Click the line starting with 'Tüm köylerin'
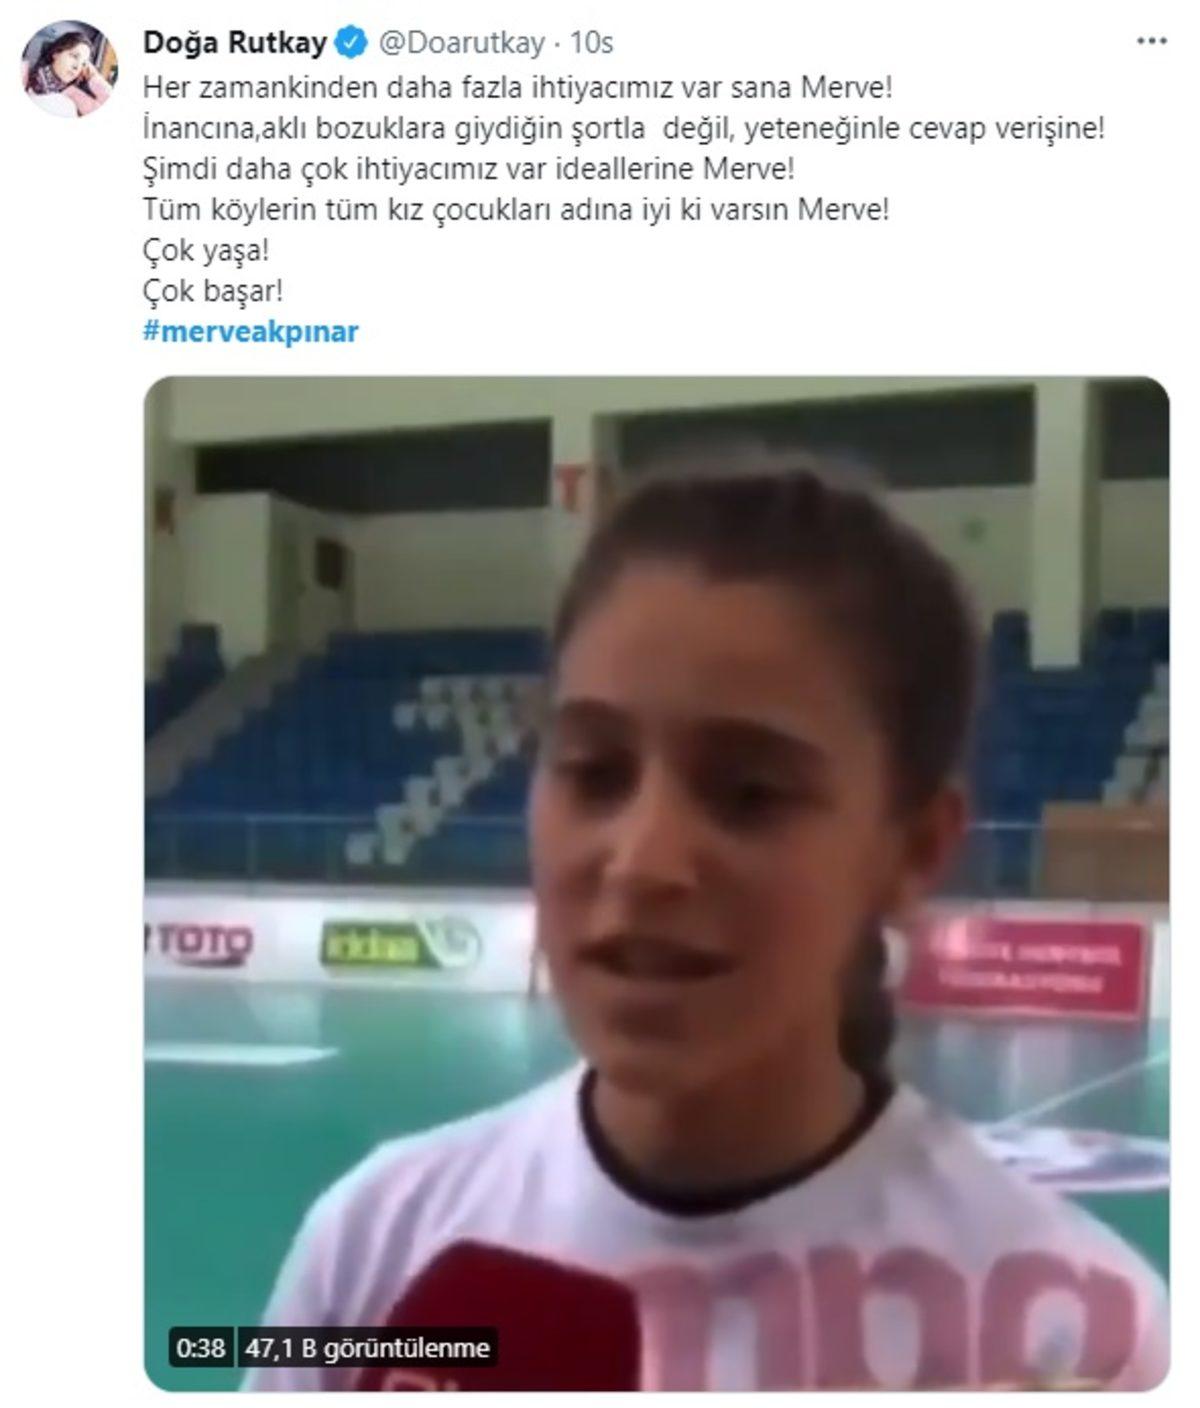Image resolution: width=1200 pixels, height=1408 pixels. [515, 210]
